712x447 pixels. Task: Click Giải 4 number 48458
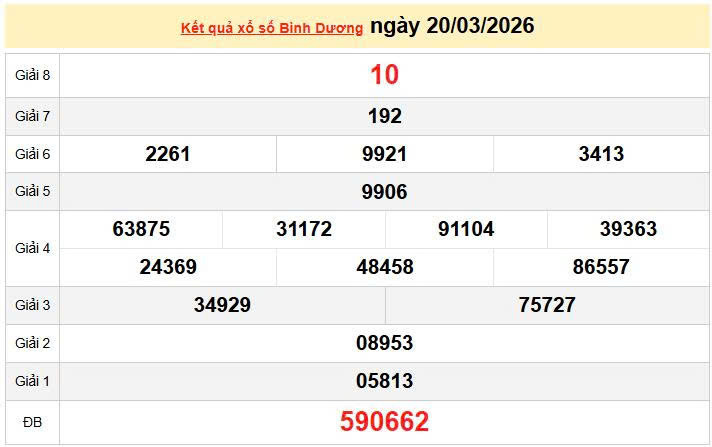pyautogui.click(x=385, y=267)
